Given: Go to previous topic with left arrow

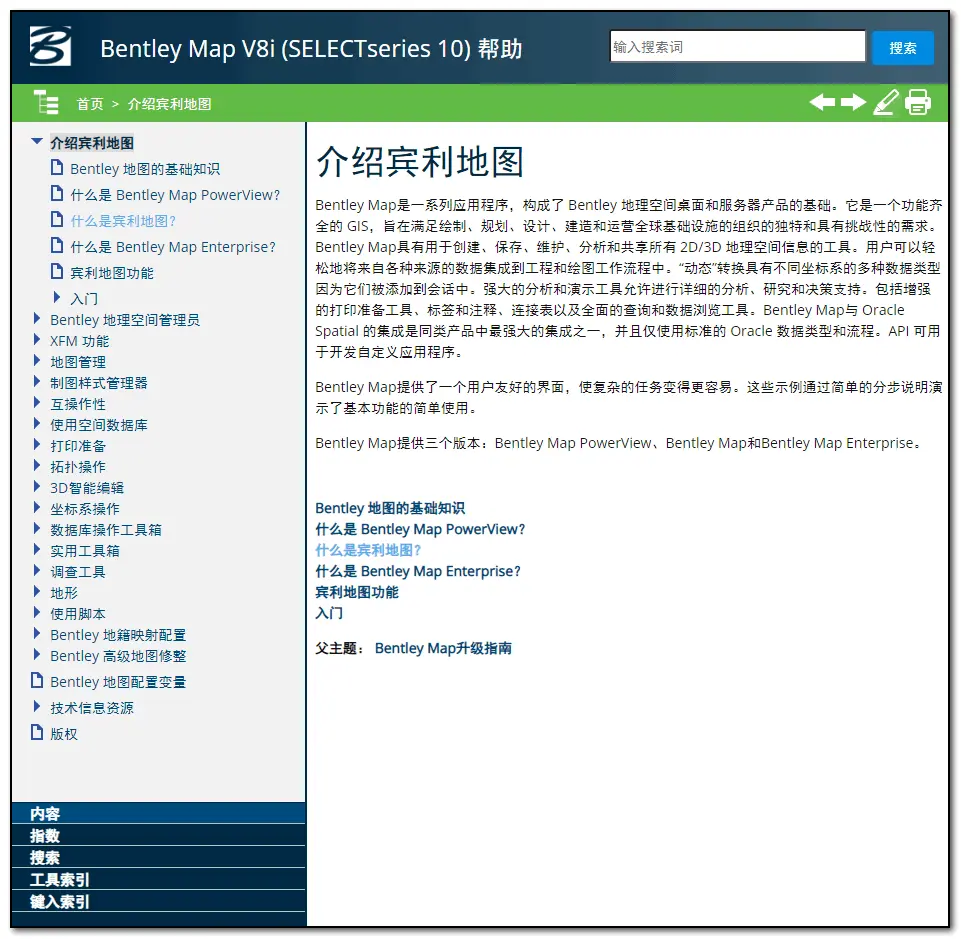Looking at the screenshot, I should [x=822, y=102].
